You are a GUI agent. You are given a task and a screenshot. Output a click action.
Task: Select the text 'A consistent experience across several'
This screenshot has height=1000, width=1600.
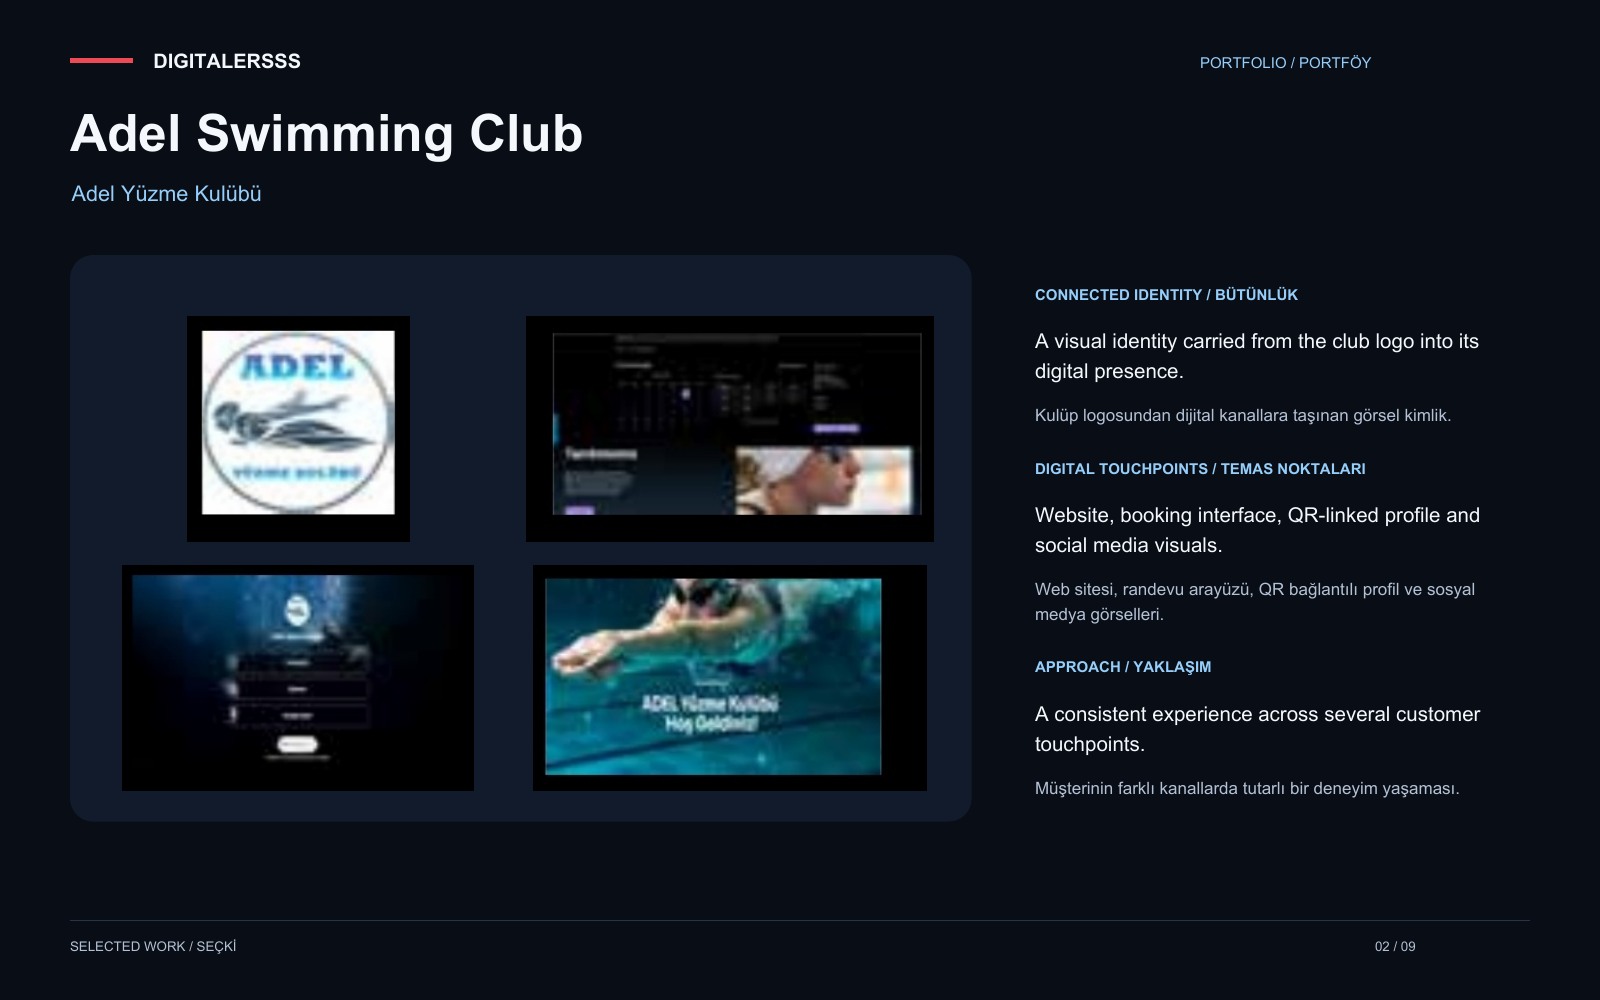1257,729
